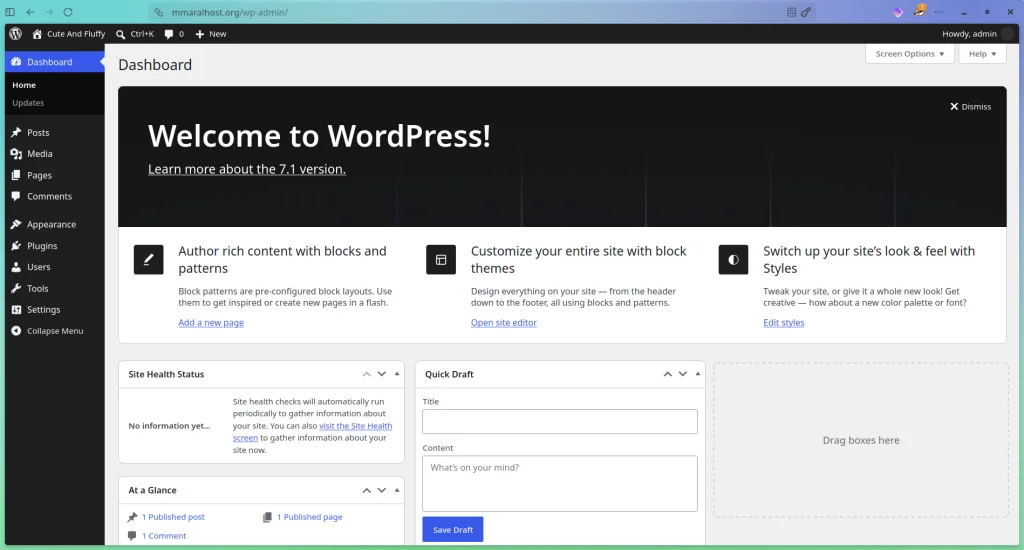Click the half-circle Styles icon
Image resolution: width=1024 pixels, height=550 pixels.
[733, 259]
